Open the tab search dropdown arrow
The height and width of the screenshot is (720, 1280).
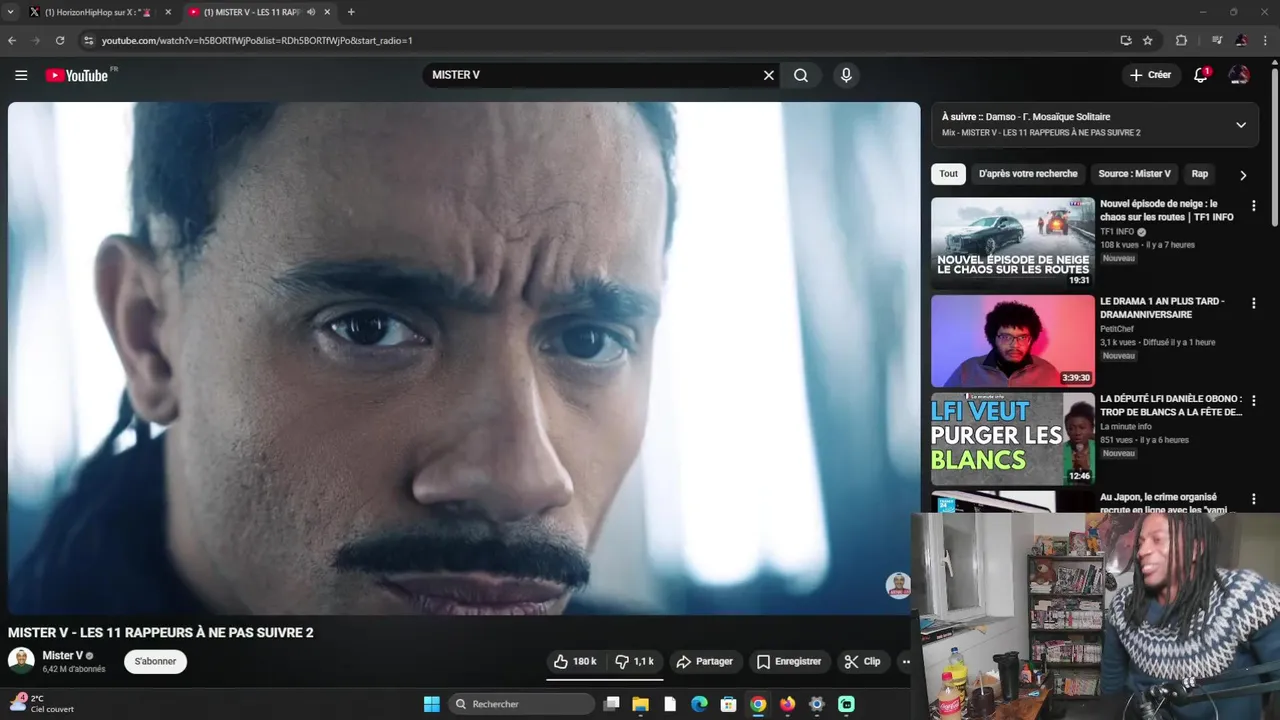tap(10, 12)
